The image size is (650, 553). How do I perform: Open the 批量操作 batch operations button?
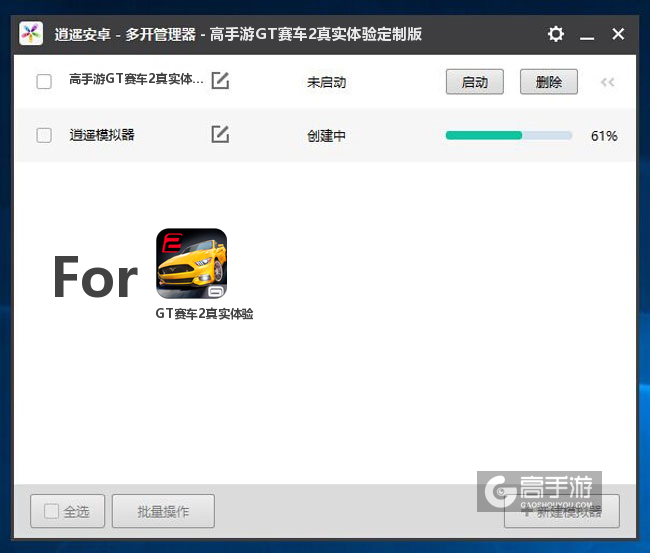pos(163,511)
